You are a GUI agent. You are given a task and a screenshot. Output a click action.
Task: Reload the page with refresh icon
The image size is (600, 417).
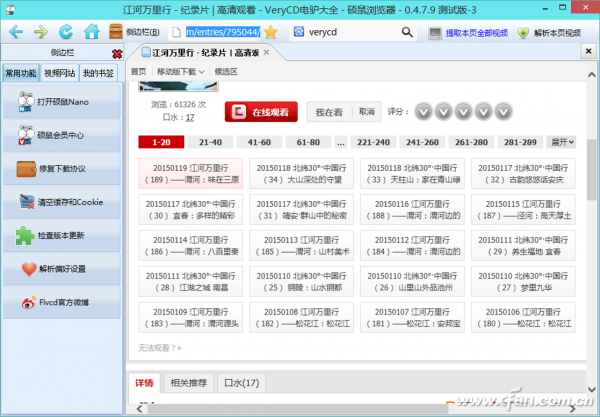(66, 32)
